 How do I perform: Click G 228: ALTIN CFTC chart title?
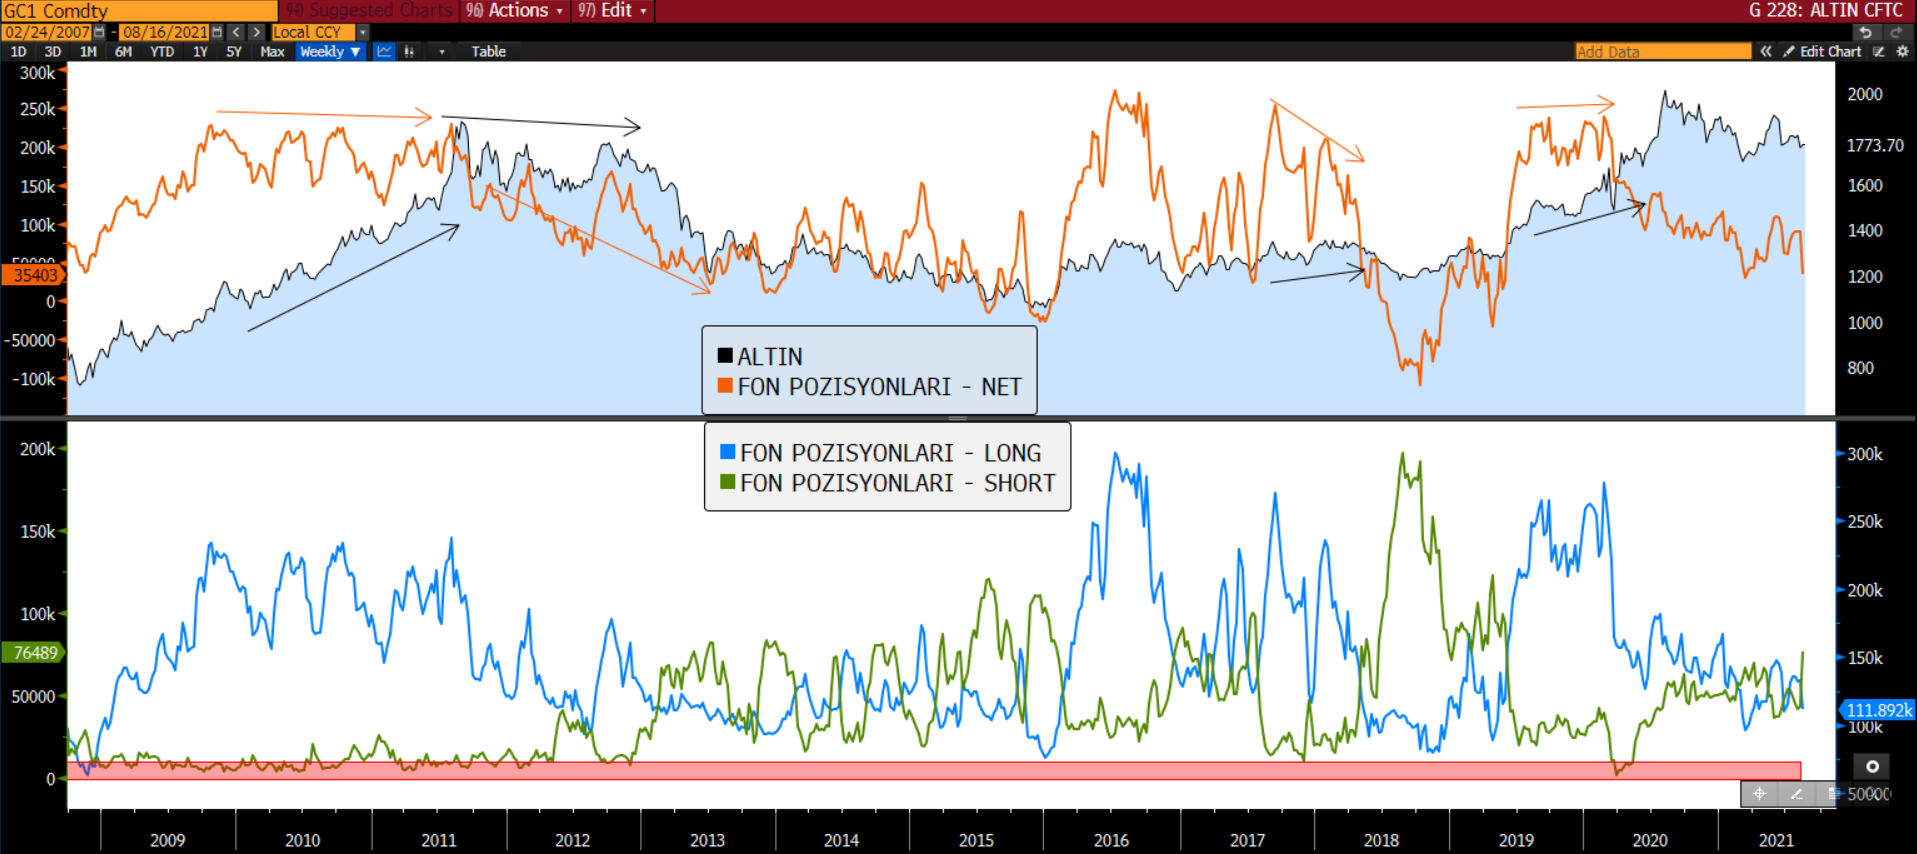(x=1825, y=10)
